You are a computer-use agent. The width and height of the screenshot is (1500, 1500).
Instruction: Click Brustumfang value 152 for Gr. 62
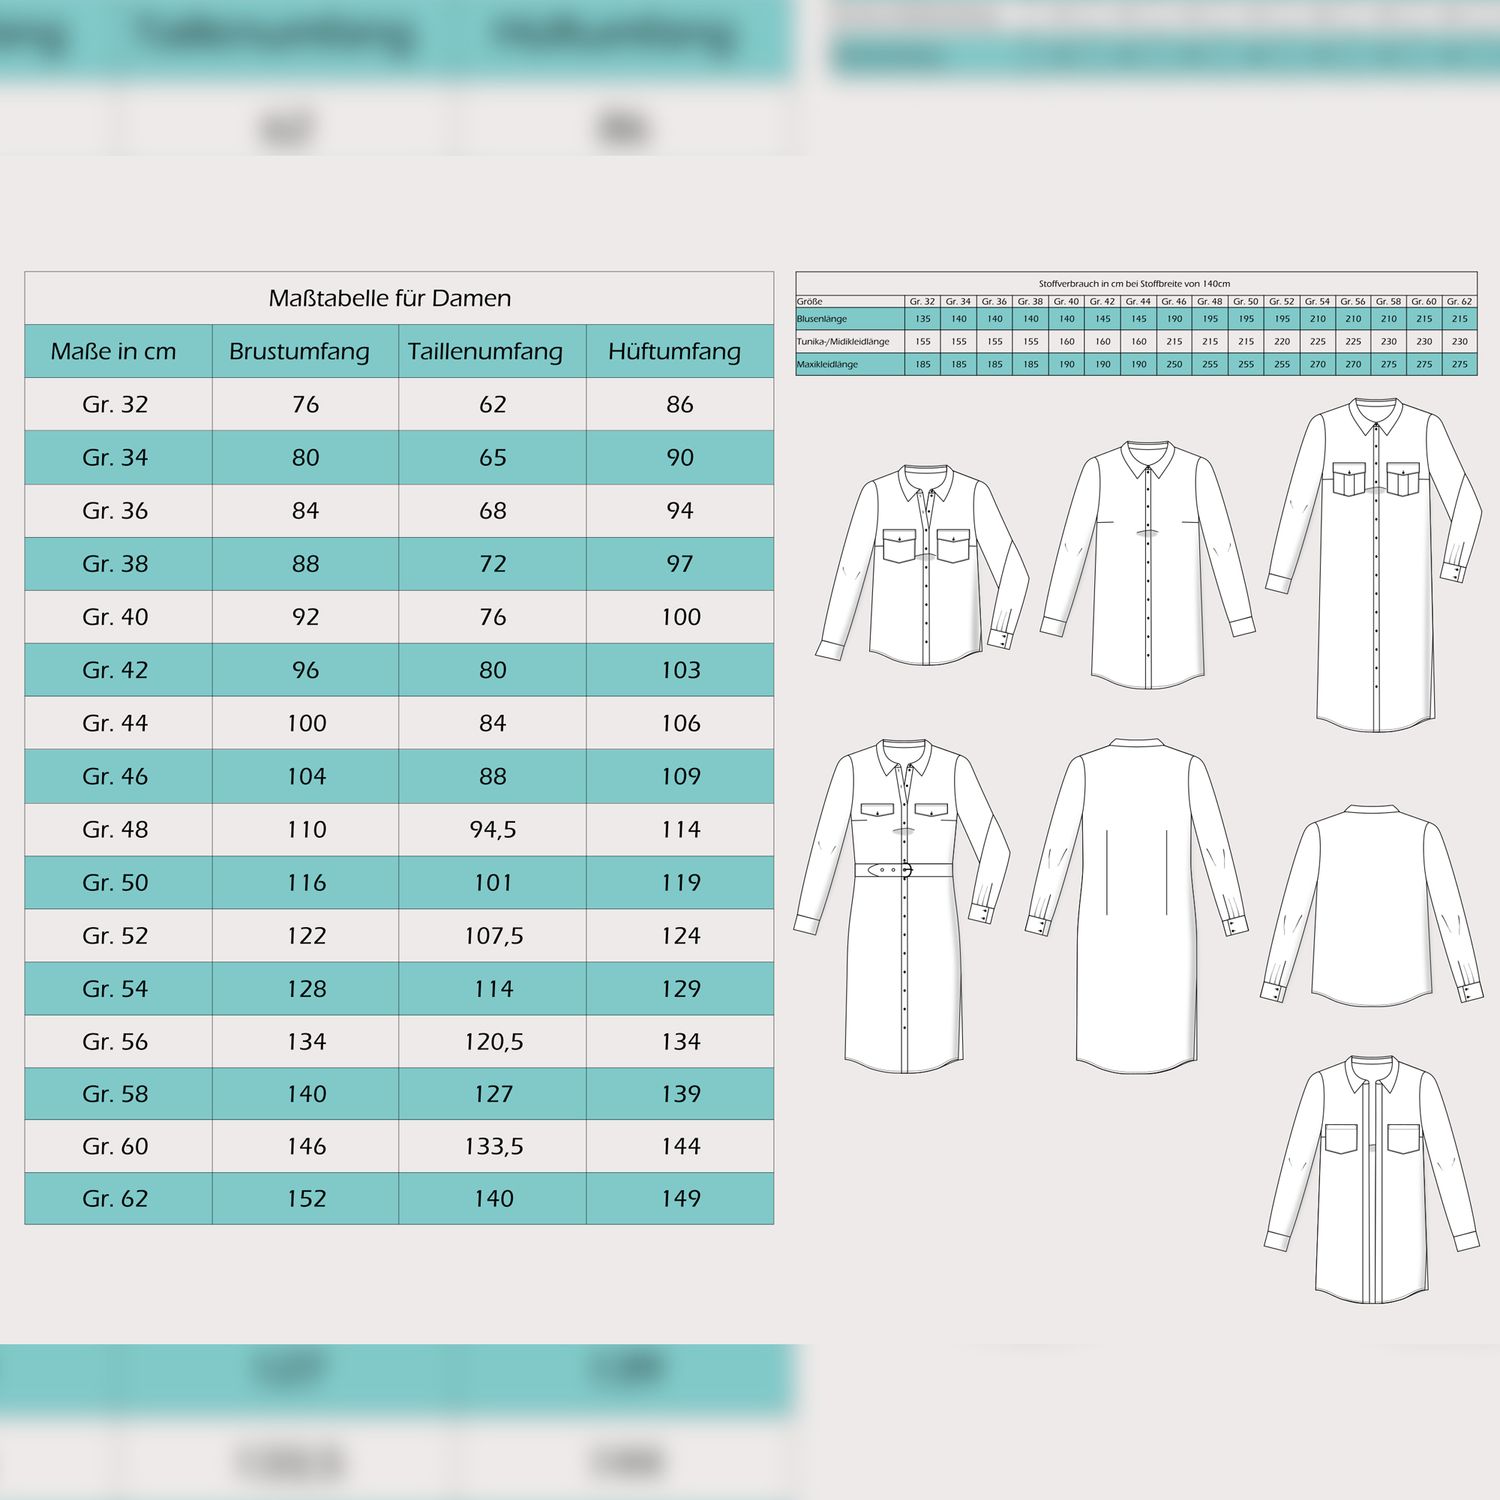[307, 1198]
